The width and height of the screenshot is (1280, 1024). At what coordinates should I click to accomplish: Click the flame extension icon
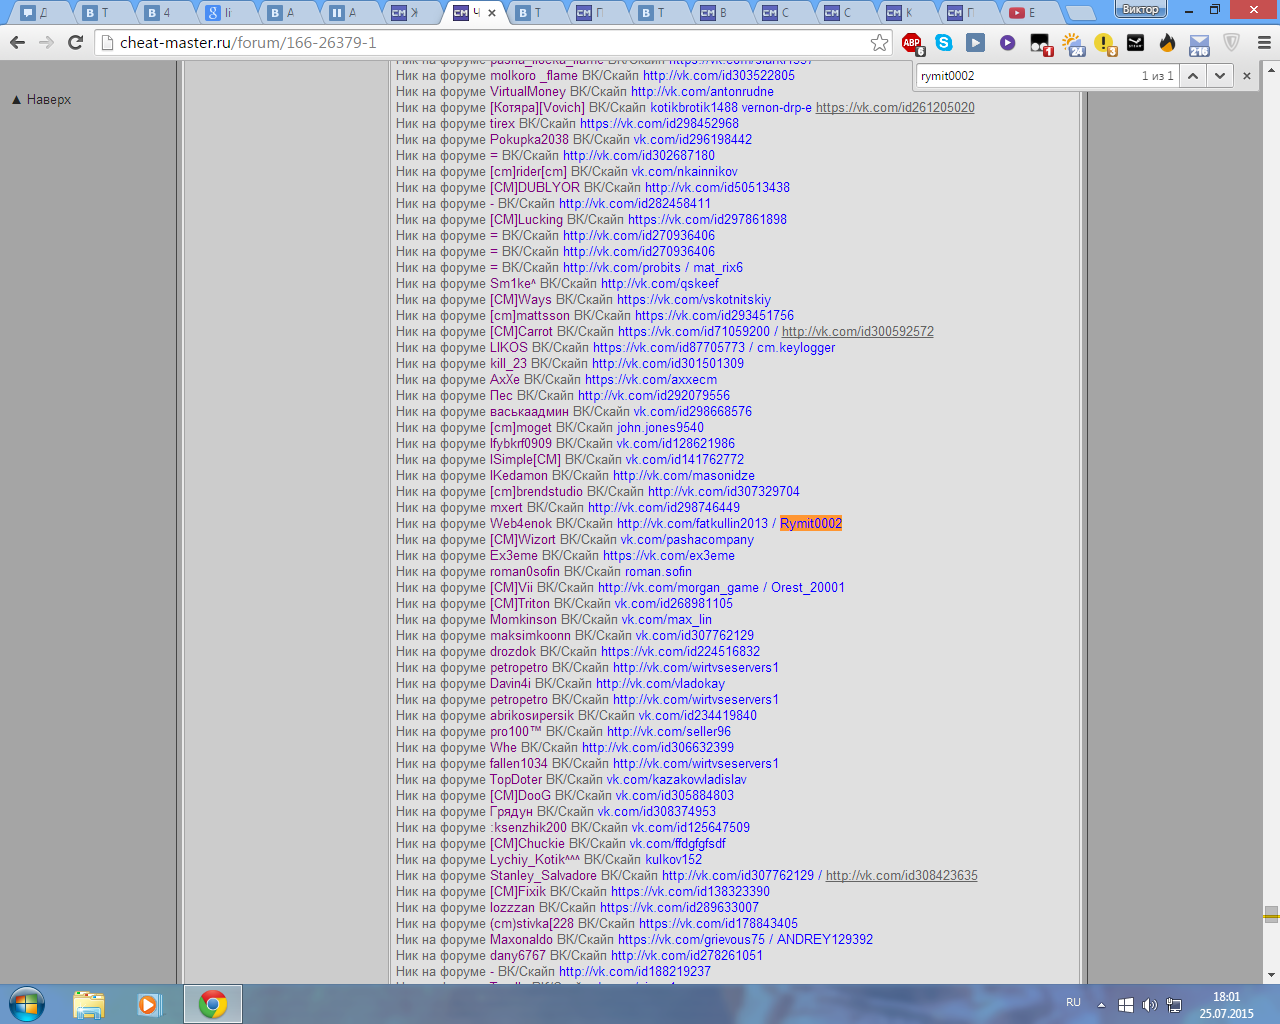coord(1167,43)
